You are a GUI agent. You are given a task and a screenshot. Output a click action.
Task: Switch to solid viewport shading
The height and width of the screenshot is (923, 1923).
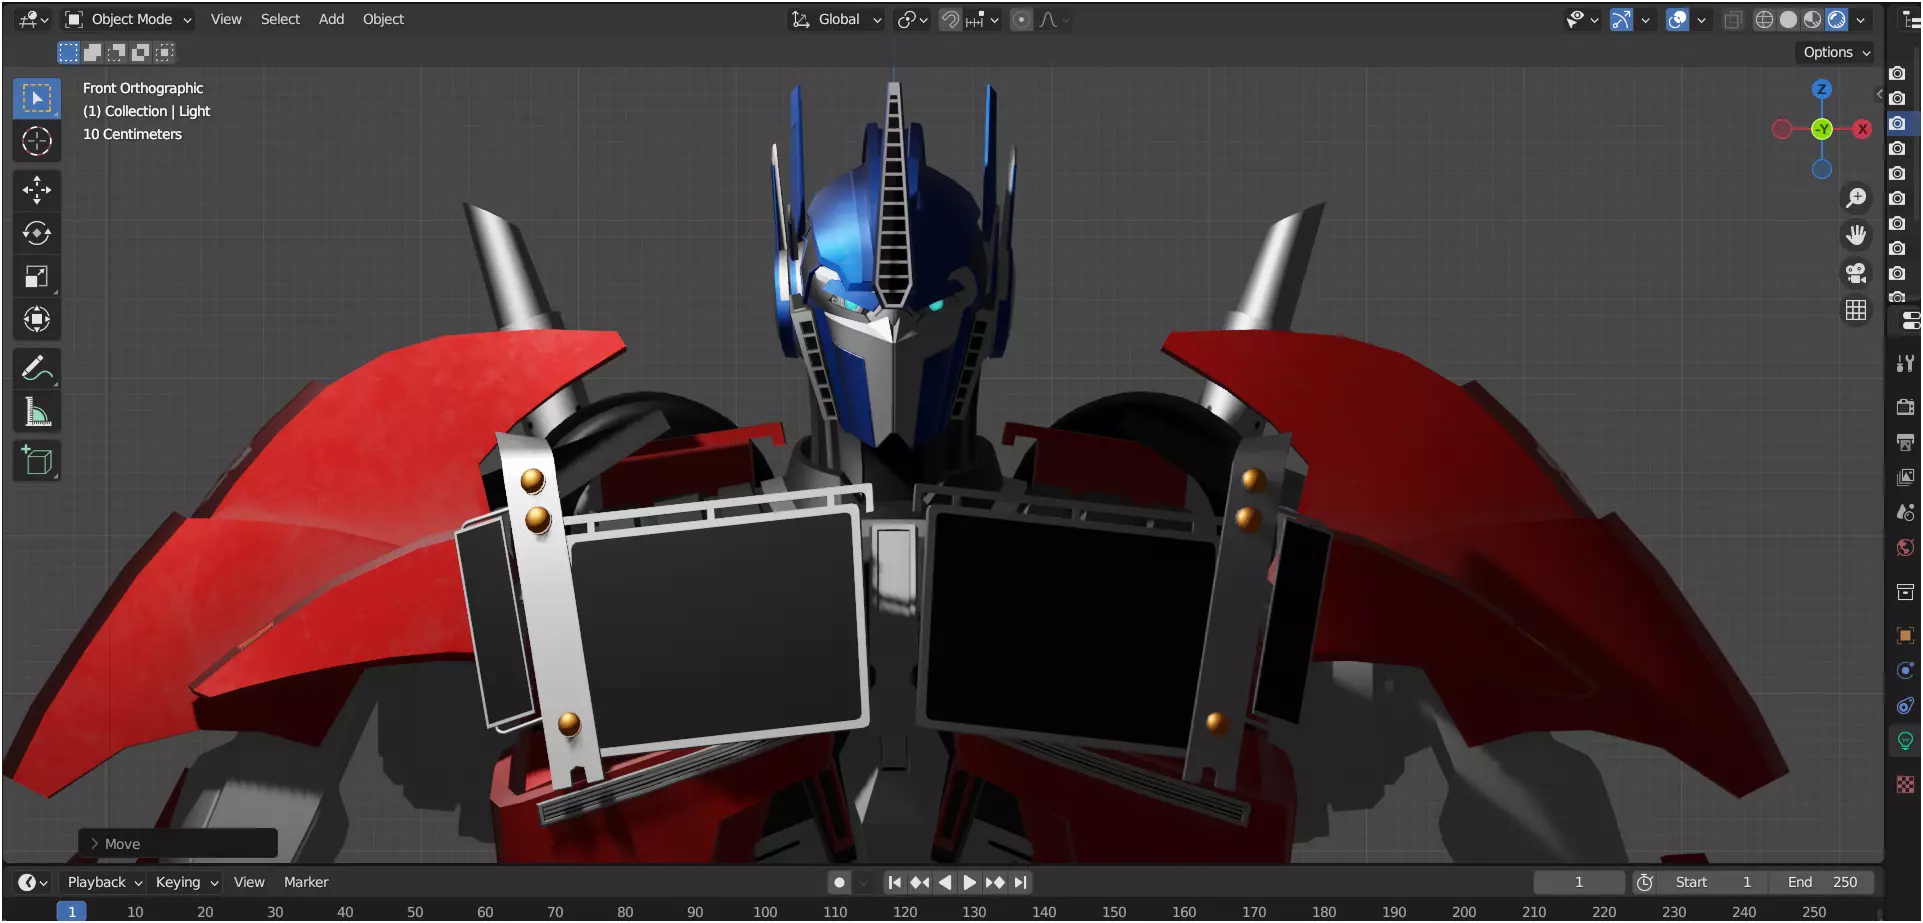click(x=1788, y=19)
